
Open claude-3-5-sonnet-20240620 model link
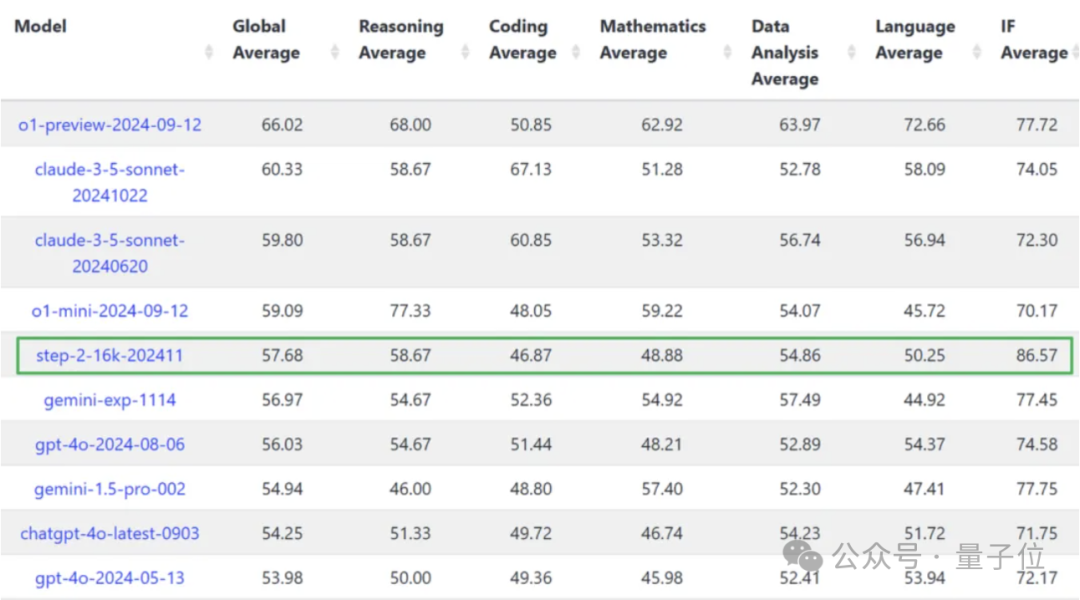pos(110,253)
